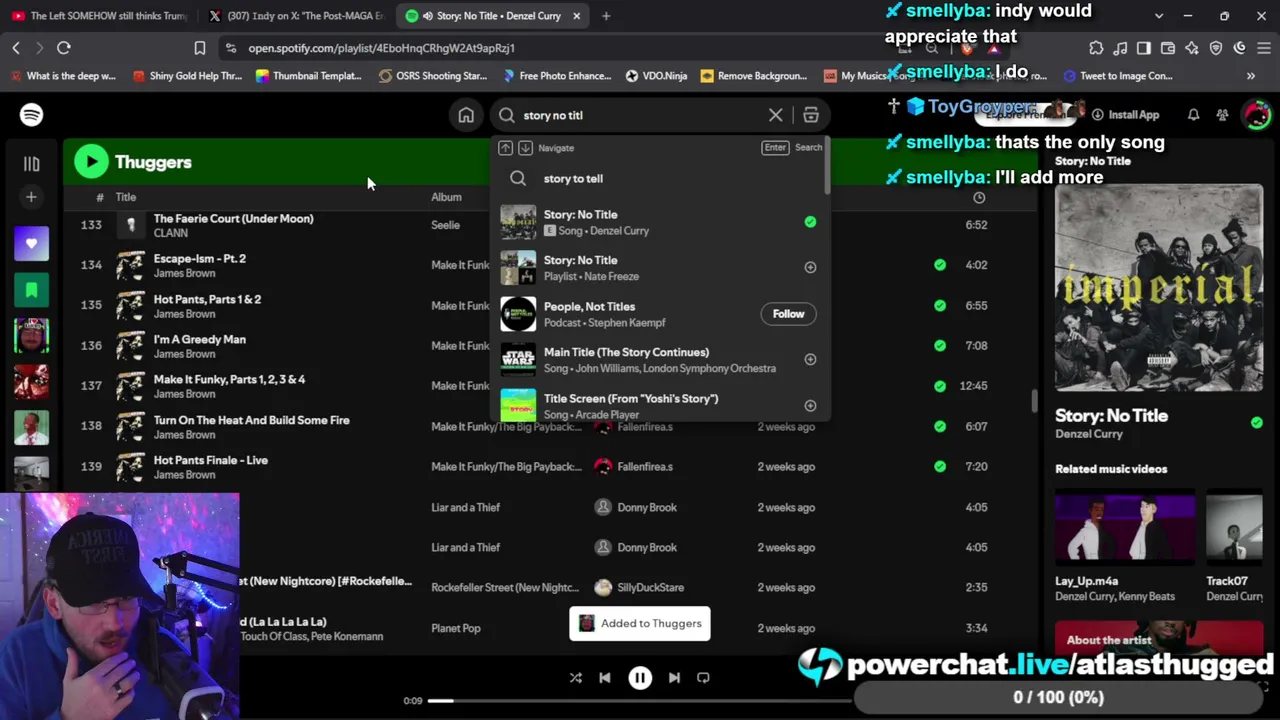
Task: Open a new browser tab
Action: point(606,16)
